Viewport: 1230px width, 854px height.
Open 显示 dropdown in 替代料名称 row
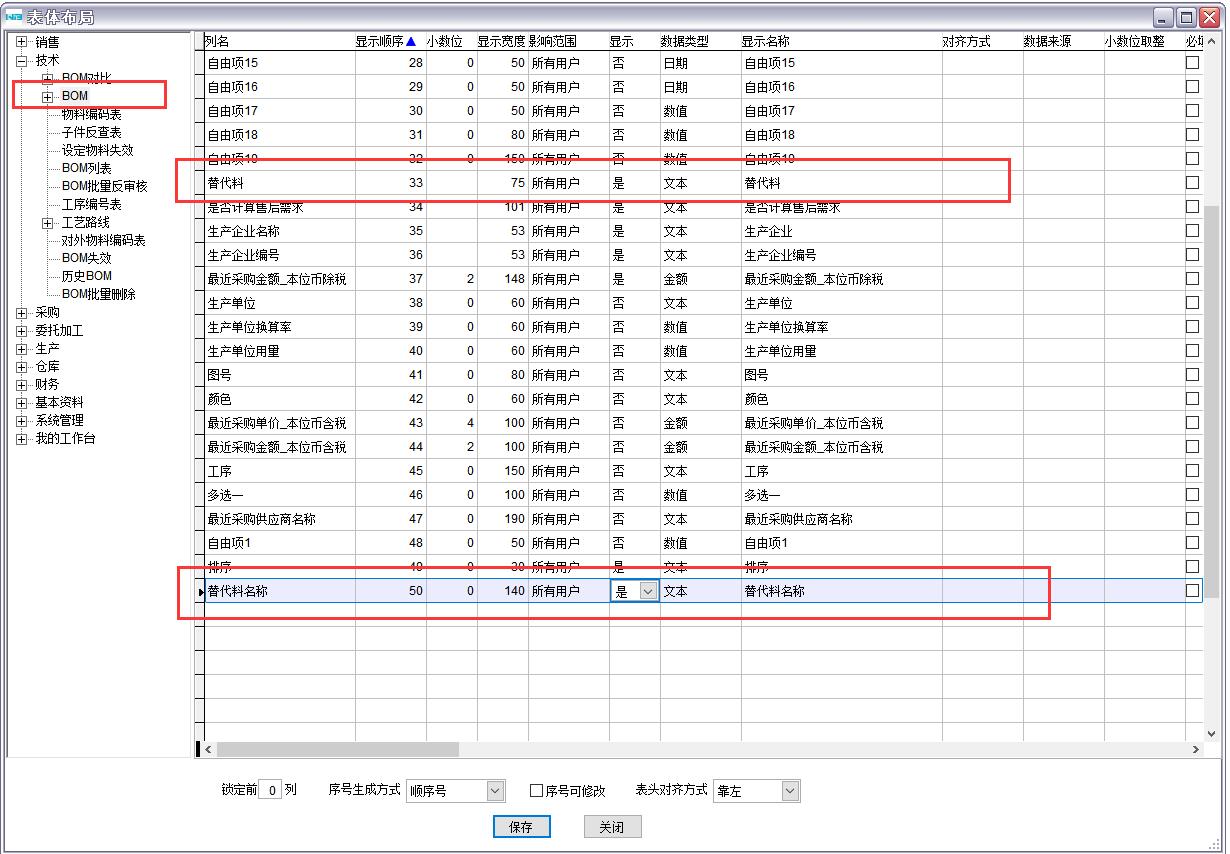648,591
